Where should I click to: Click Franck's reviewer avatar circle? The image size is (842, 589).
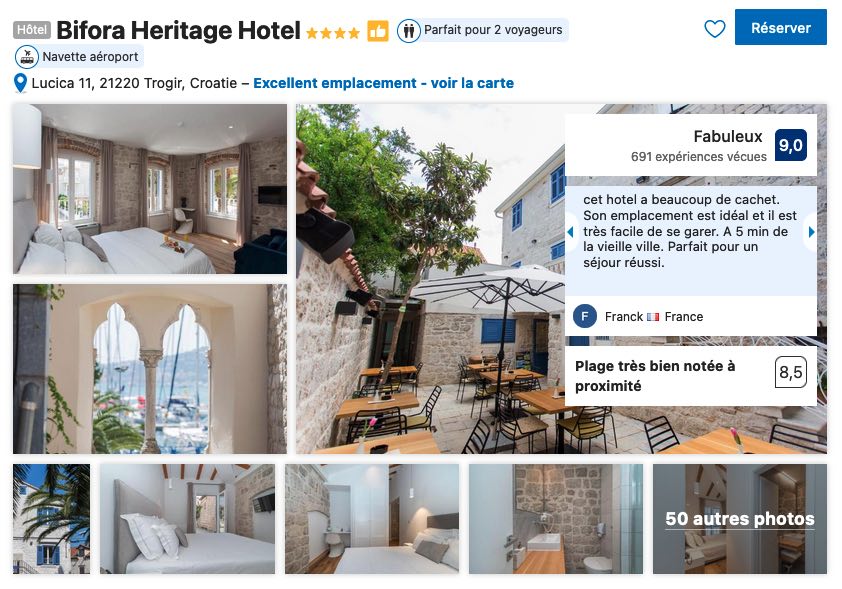click(585, 316)
